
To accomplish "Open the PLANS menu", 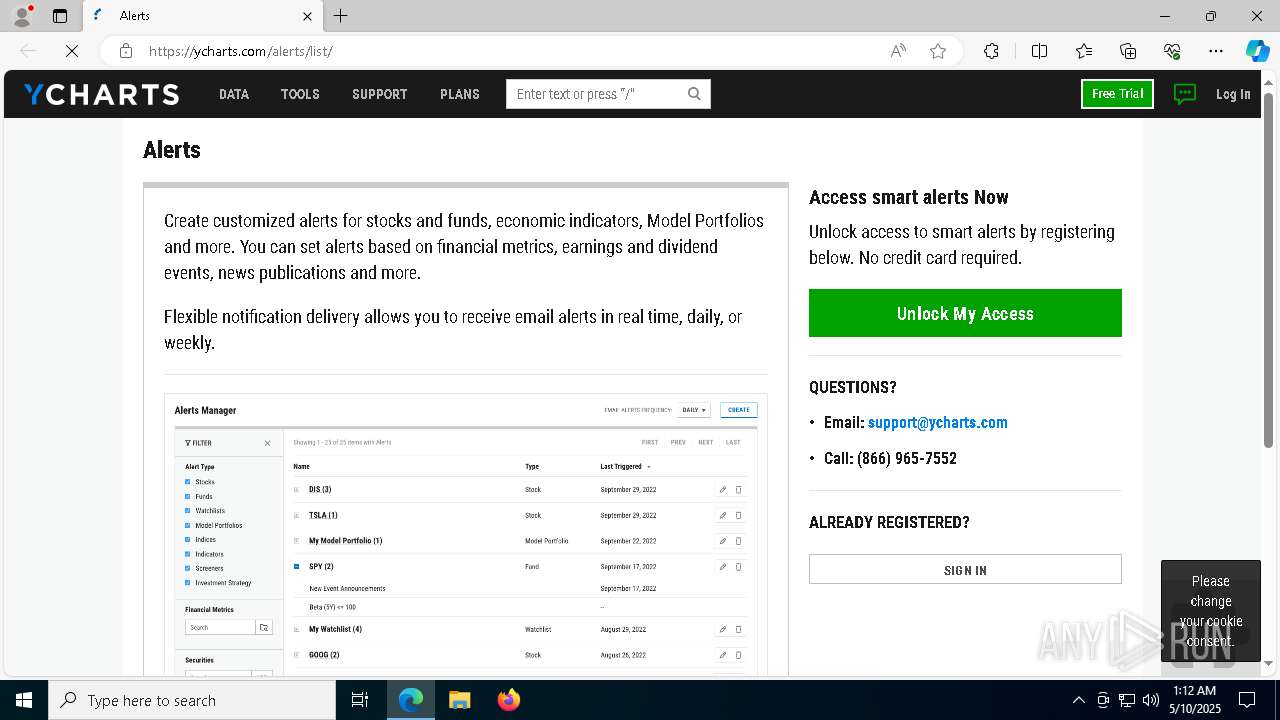I will [x=460, y=94].
